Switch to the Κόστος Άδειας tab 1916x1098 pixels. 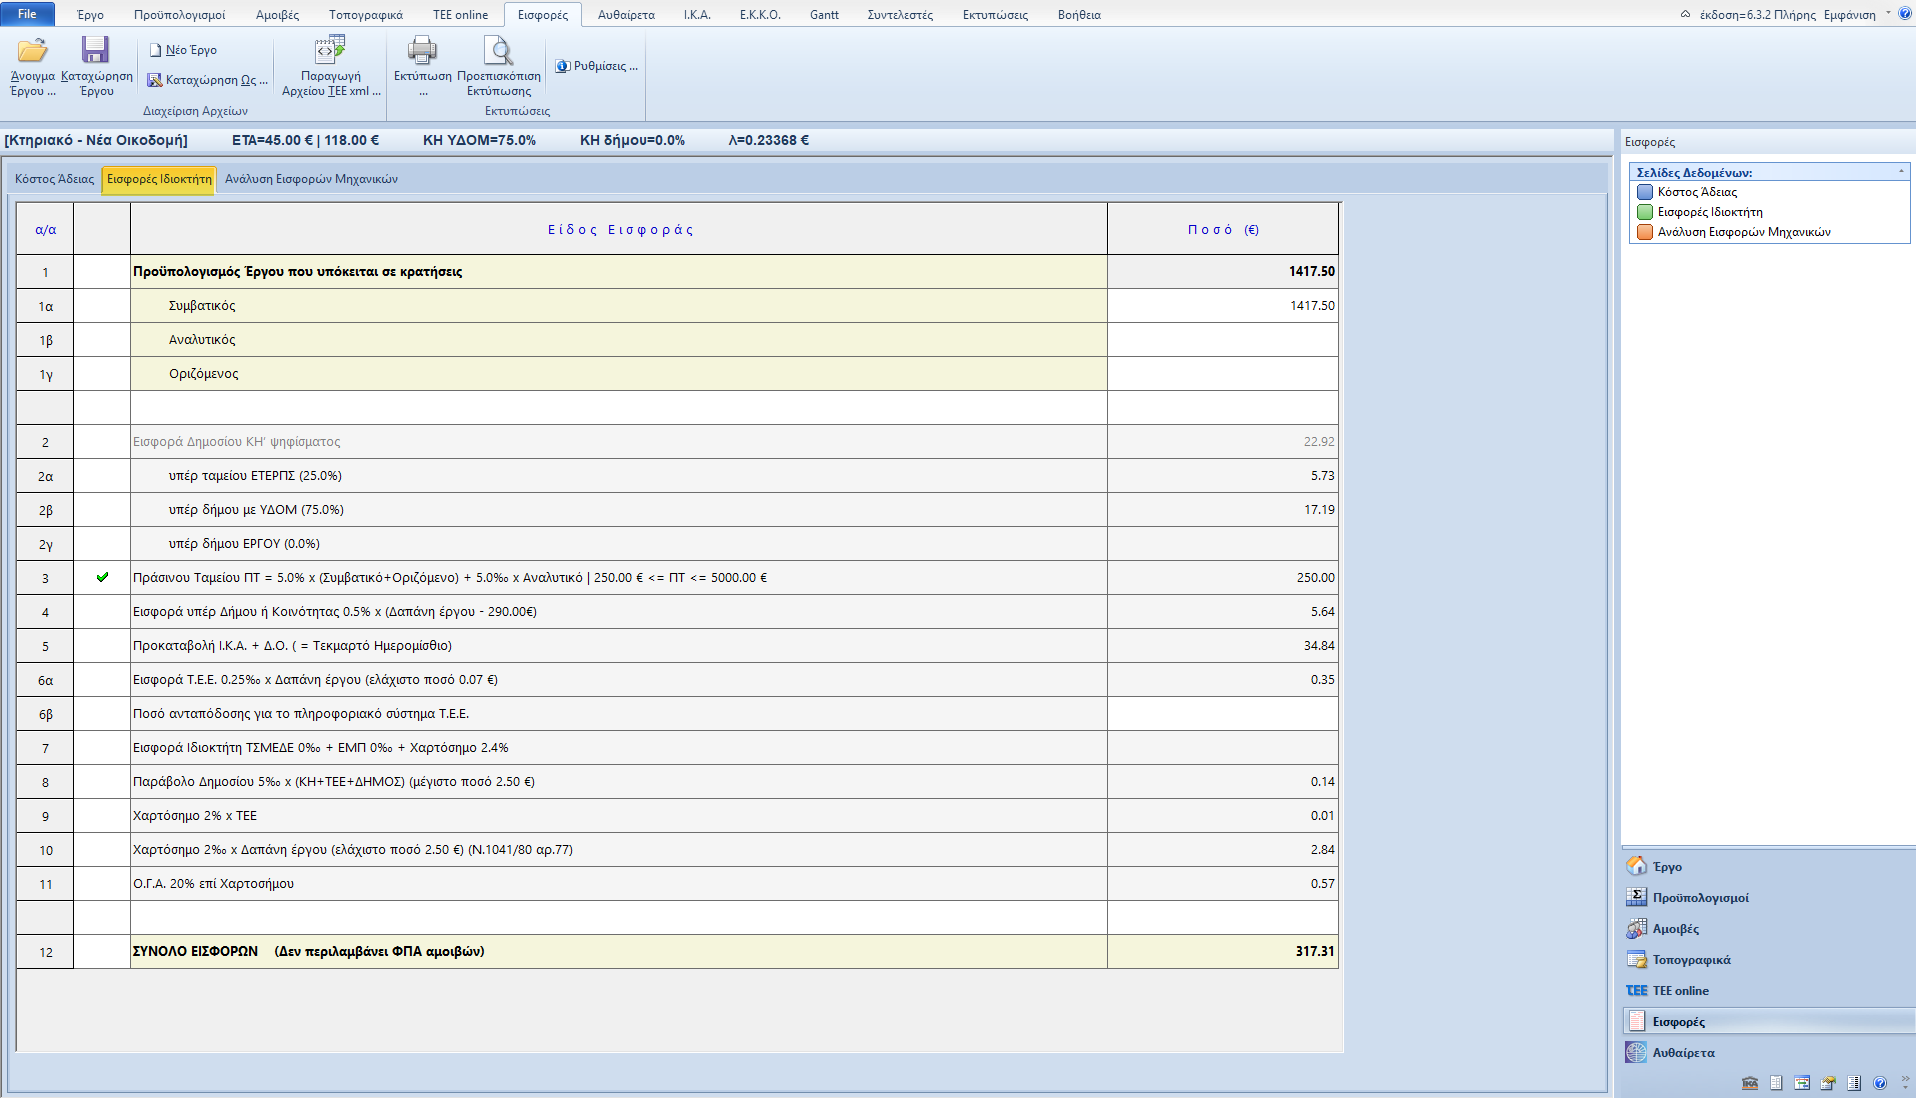point(54,179)
